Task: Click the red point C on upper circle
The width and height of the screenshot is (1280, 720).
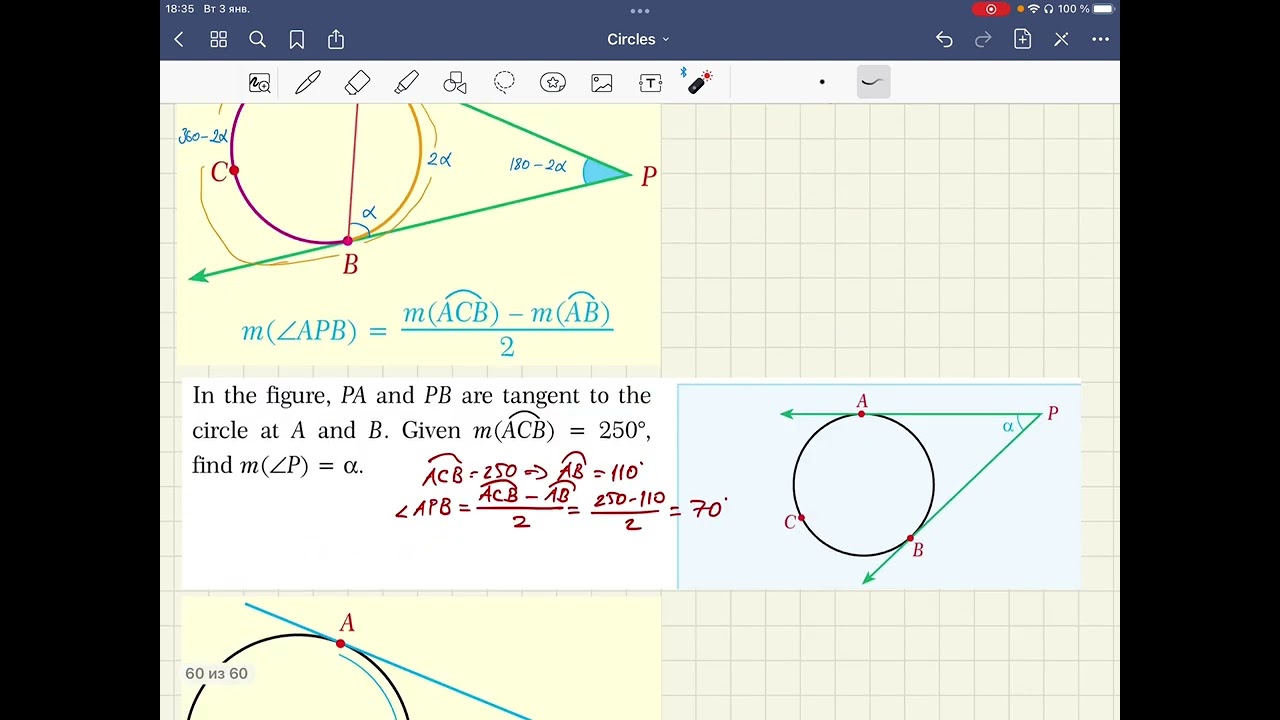Action: (x=234, y=171)
